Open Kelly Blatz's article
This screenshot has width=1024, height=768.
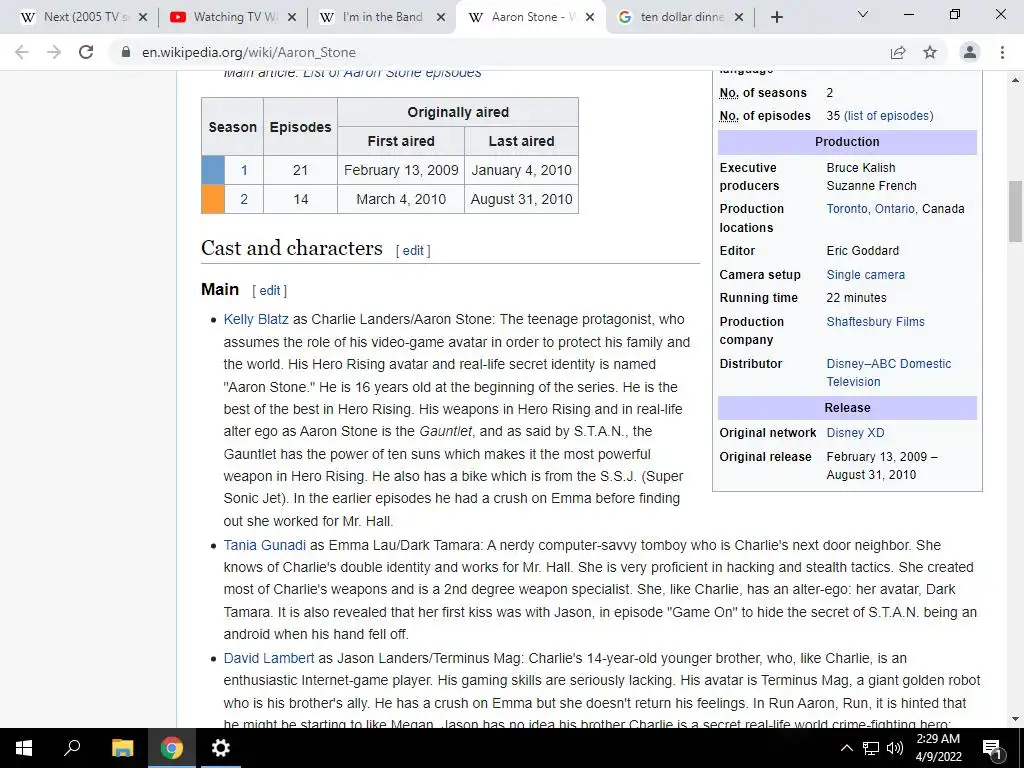point(256,319)
